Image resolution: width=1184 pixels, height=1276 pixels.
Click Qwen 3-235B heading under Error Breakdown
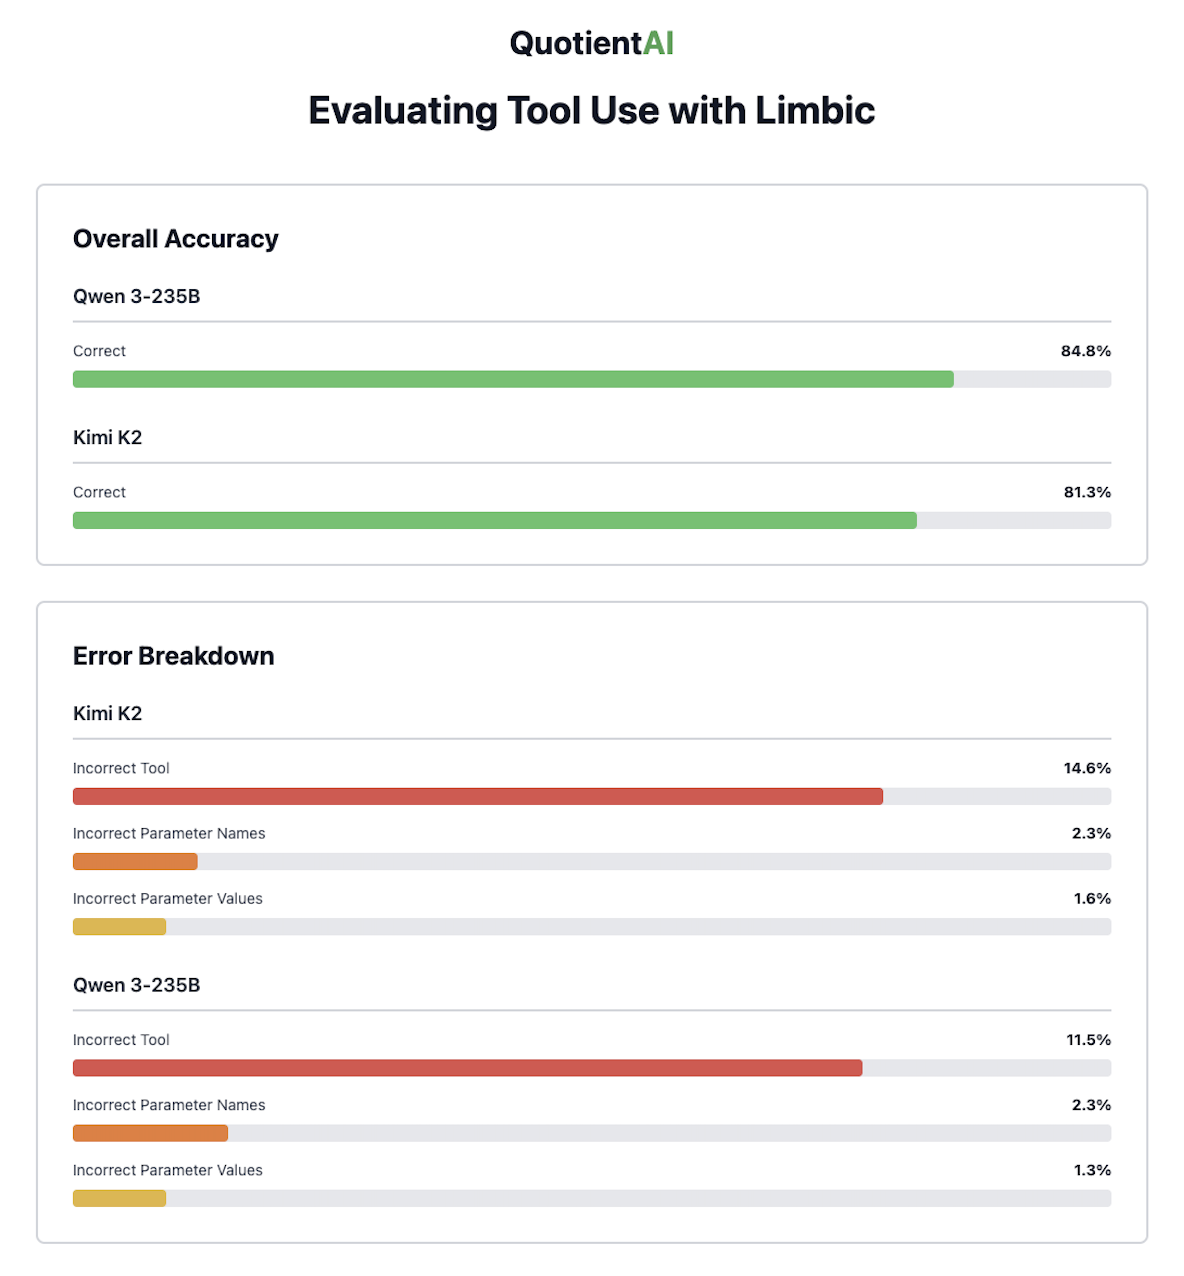point(137,985)
